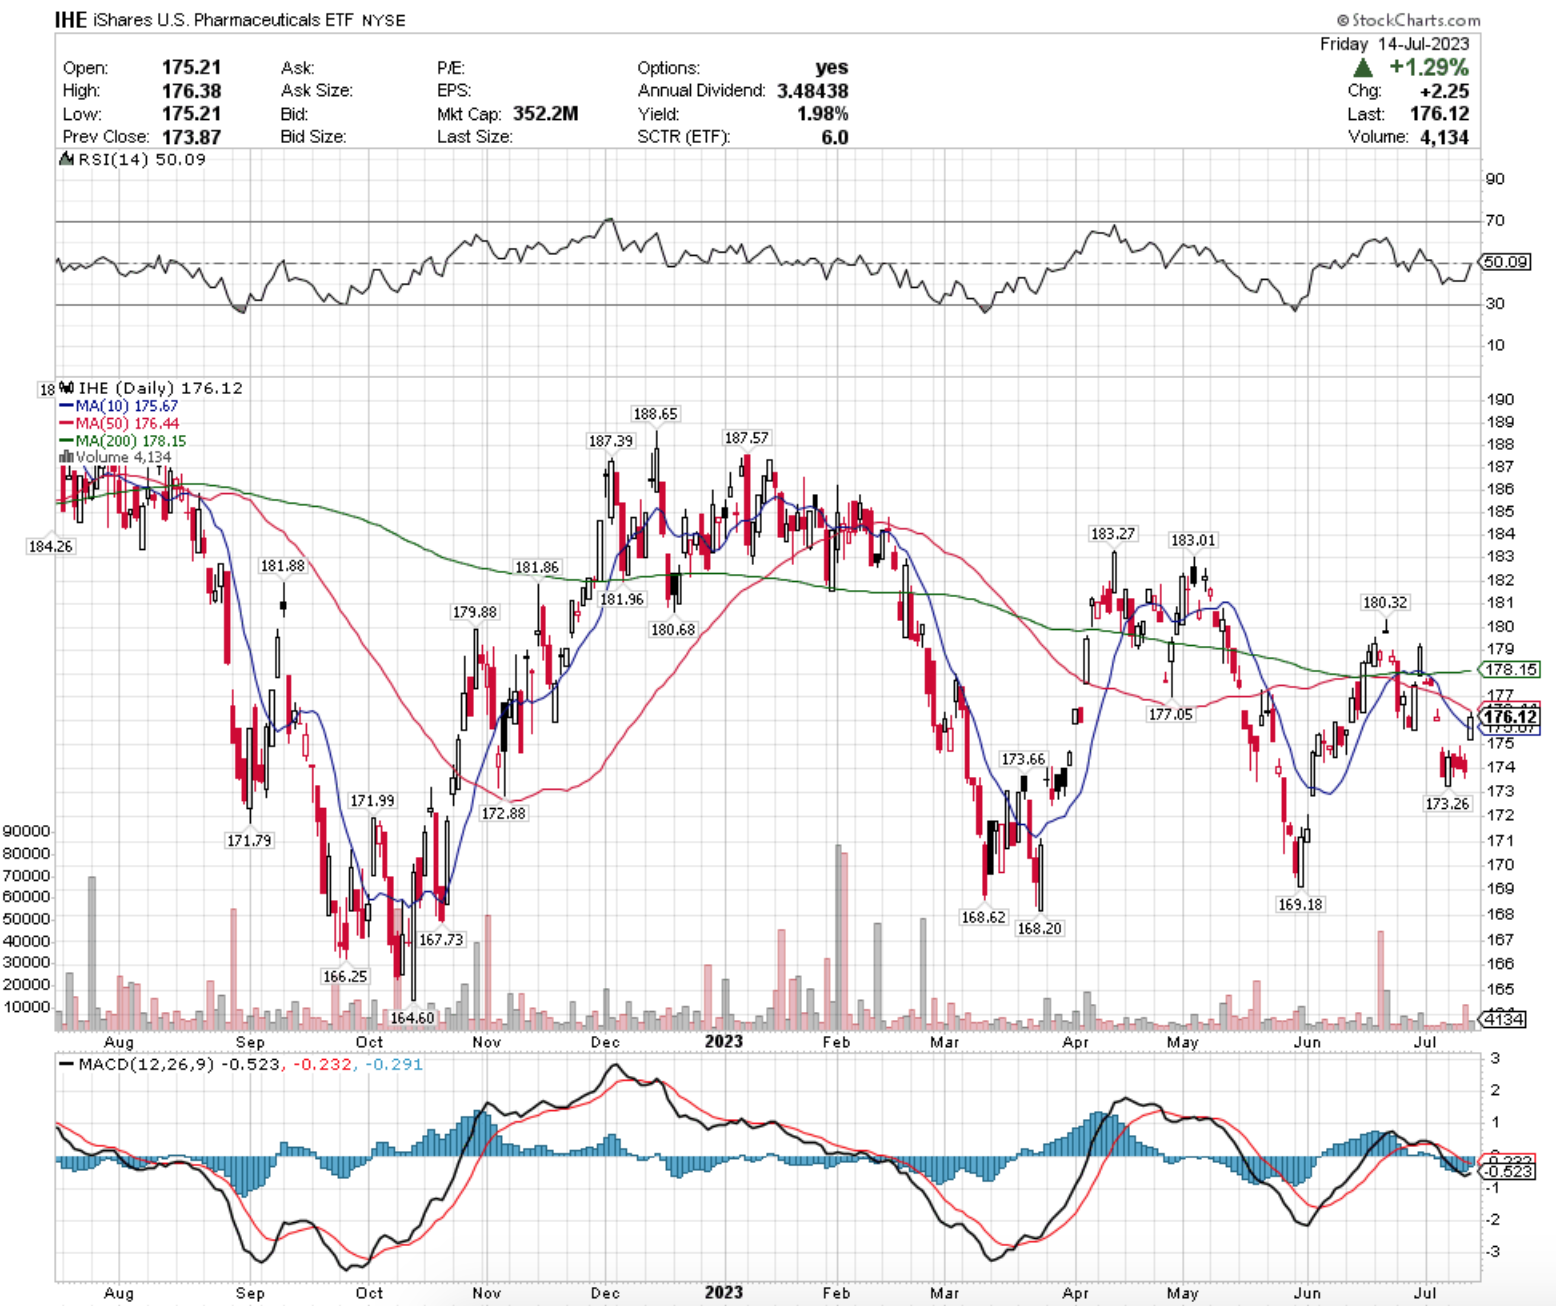Click the Last value 176.12 in header

pyautogui.click(x=1439, y=113)
